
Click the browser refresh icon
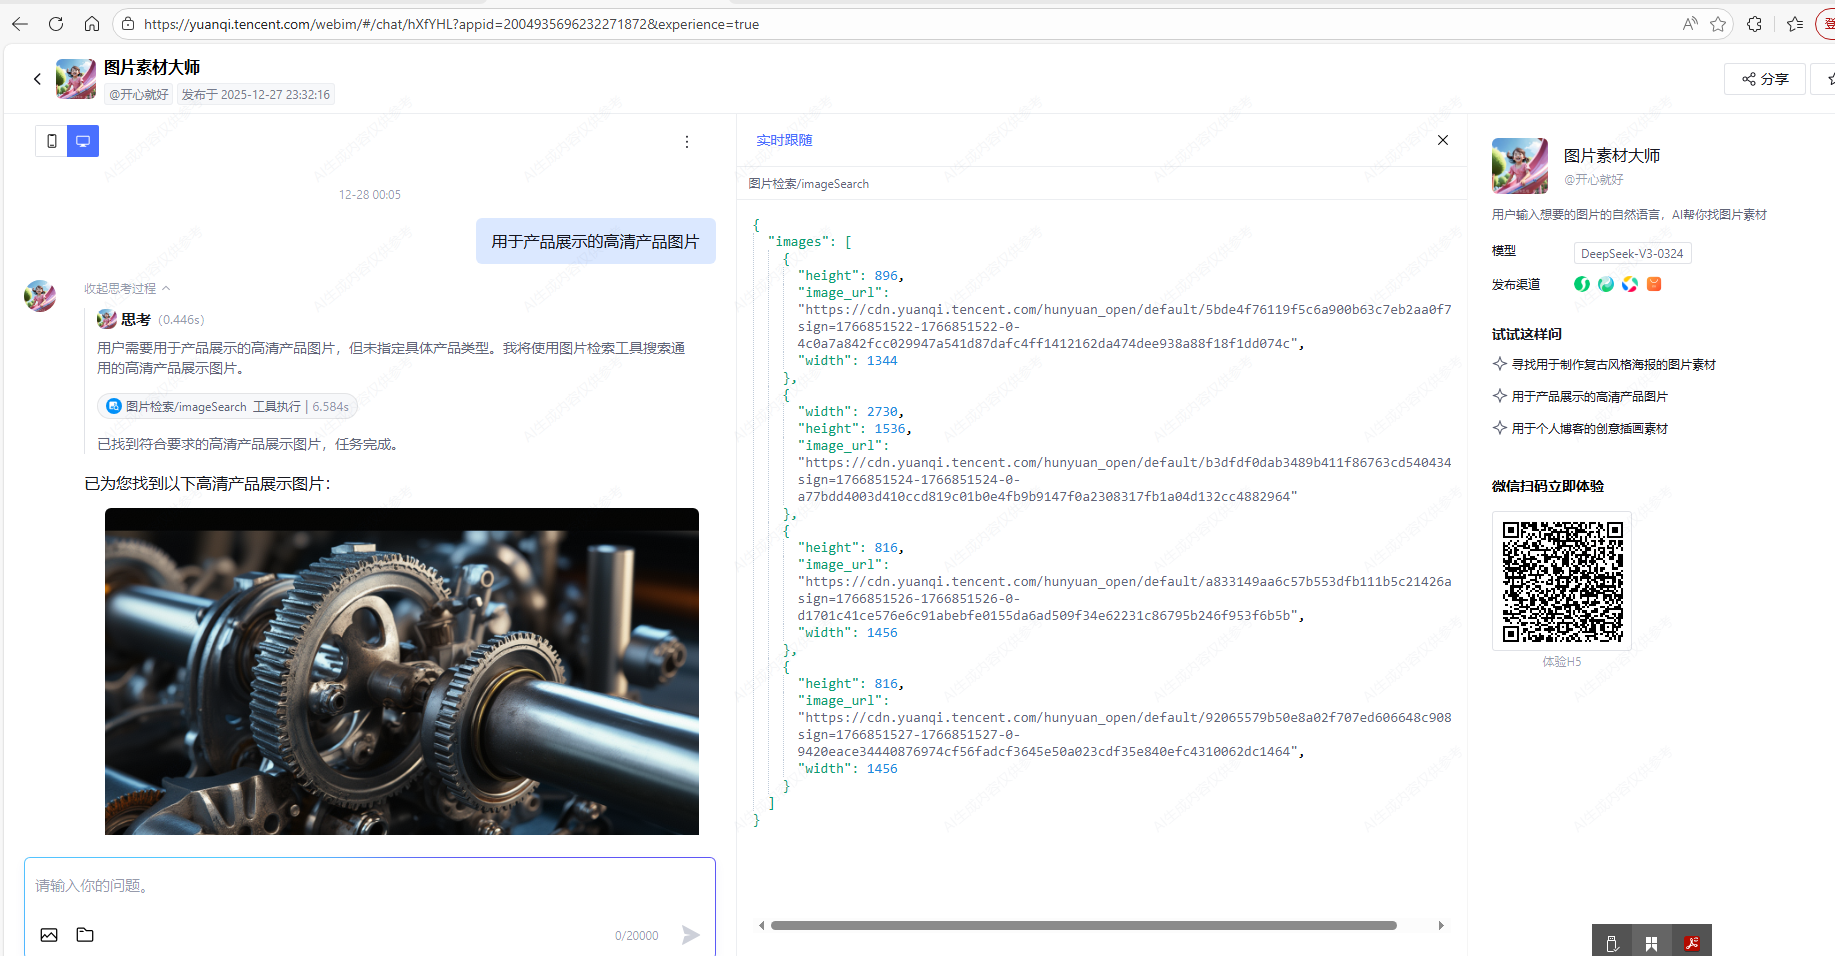coord(56,24)
